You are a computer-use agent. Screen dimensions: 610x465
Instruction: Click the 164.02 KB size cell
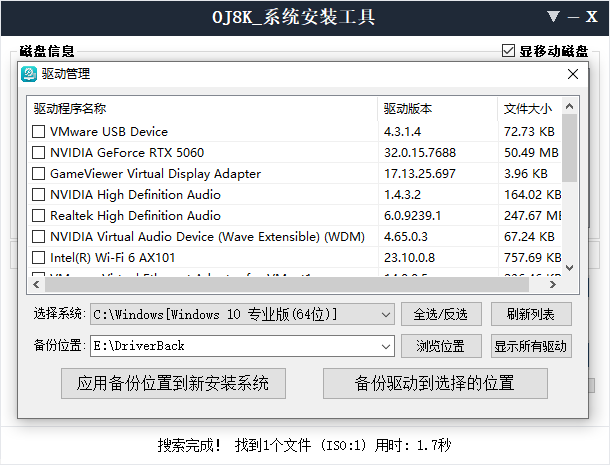[x=533, y=195]
